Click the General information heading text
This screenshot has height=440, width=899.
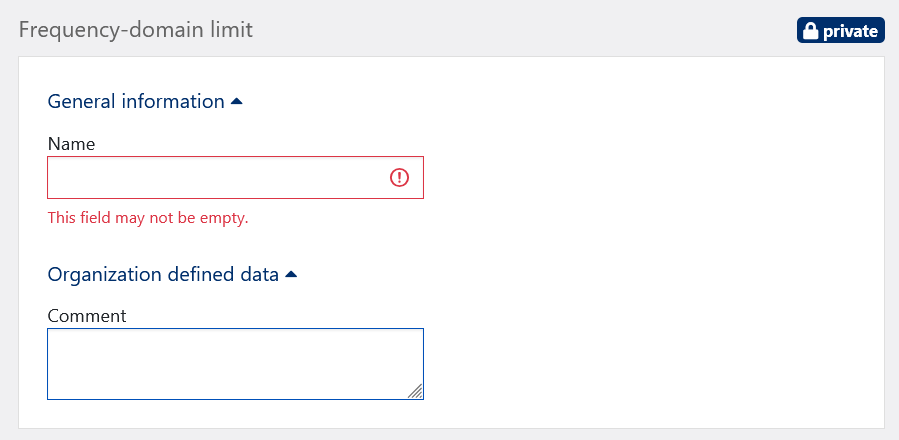point(136,101)
